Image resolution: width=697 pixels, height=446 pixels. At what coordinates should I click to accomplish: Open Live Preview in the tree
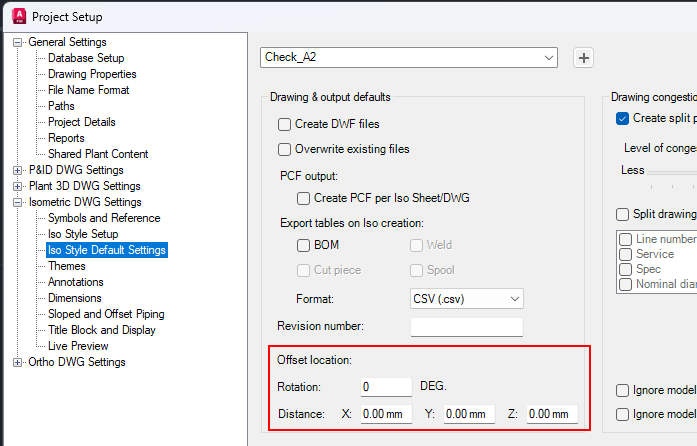pyautogui.click(x=78, y=346)
